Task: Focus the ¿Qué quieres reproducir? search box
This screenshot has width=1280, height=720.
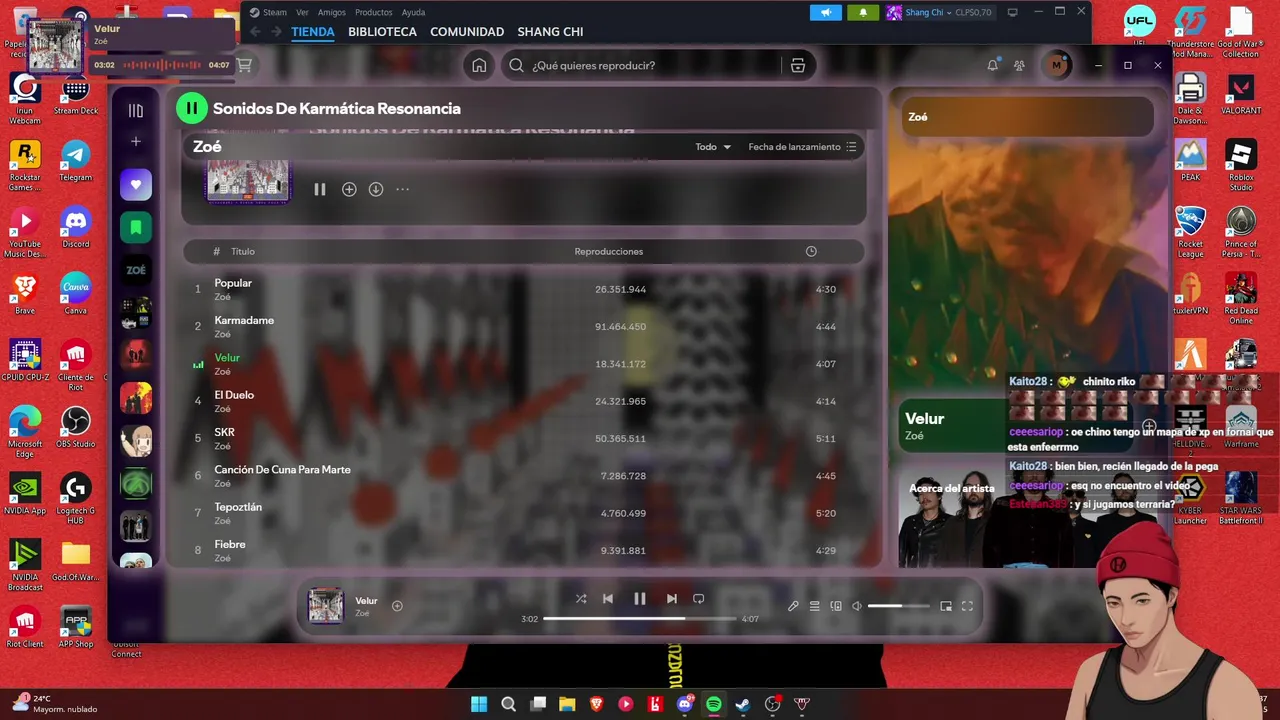Action: [x=644, y=65]
